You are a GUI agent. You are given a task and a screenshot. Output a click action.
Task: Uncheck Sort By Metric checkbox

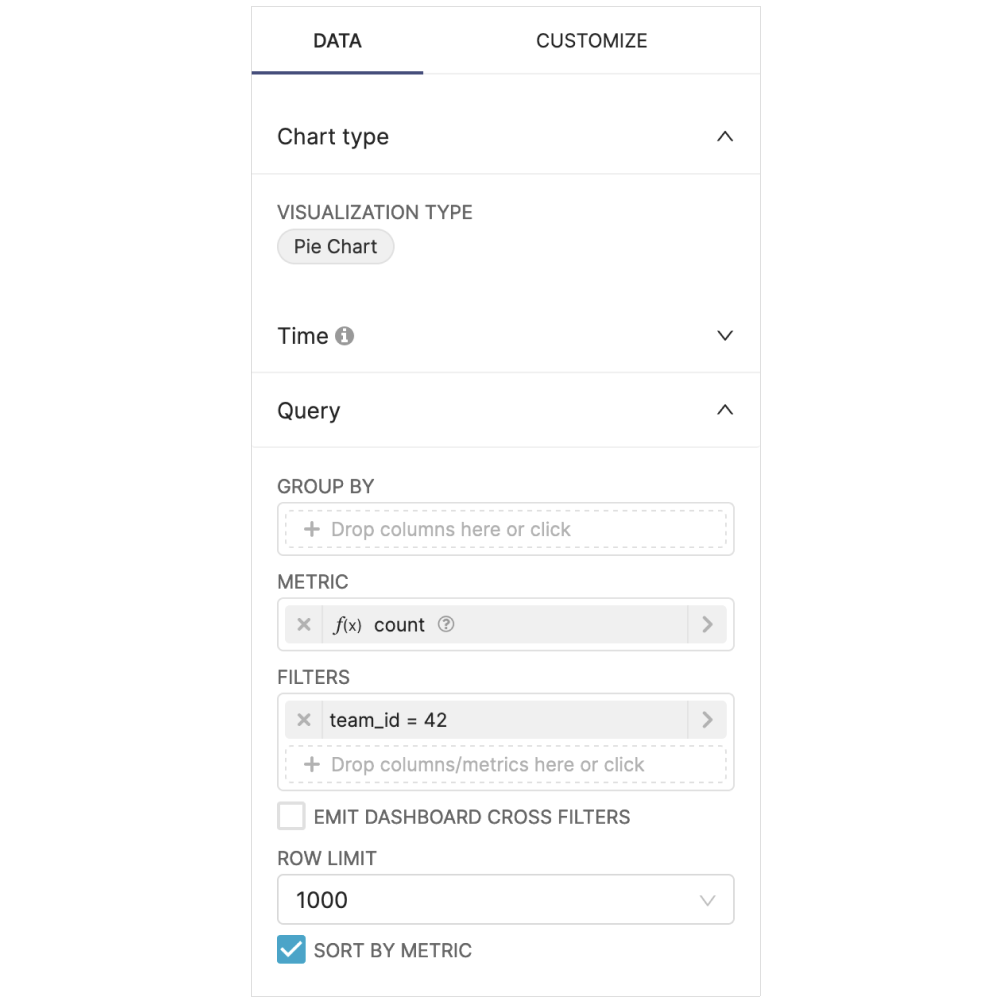pyautogui.click(x=291, y=950)
